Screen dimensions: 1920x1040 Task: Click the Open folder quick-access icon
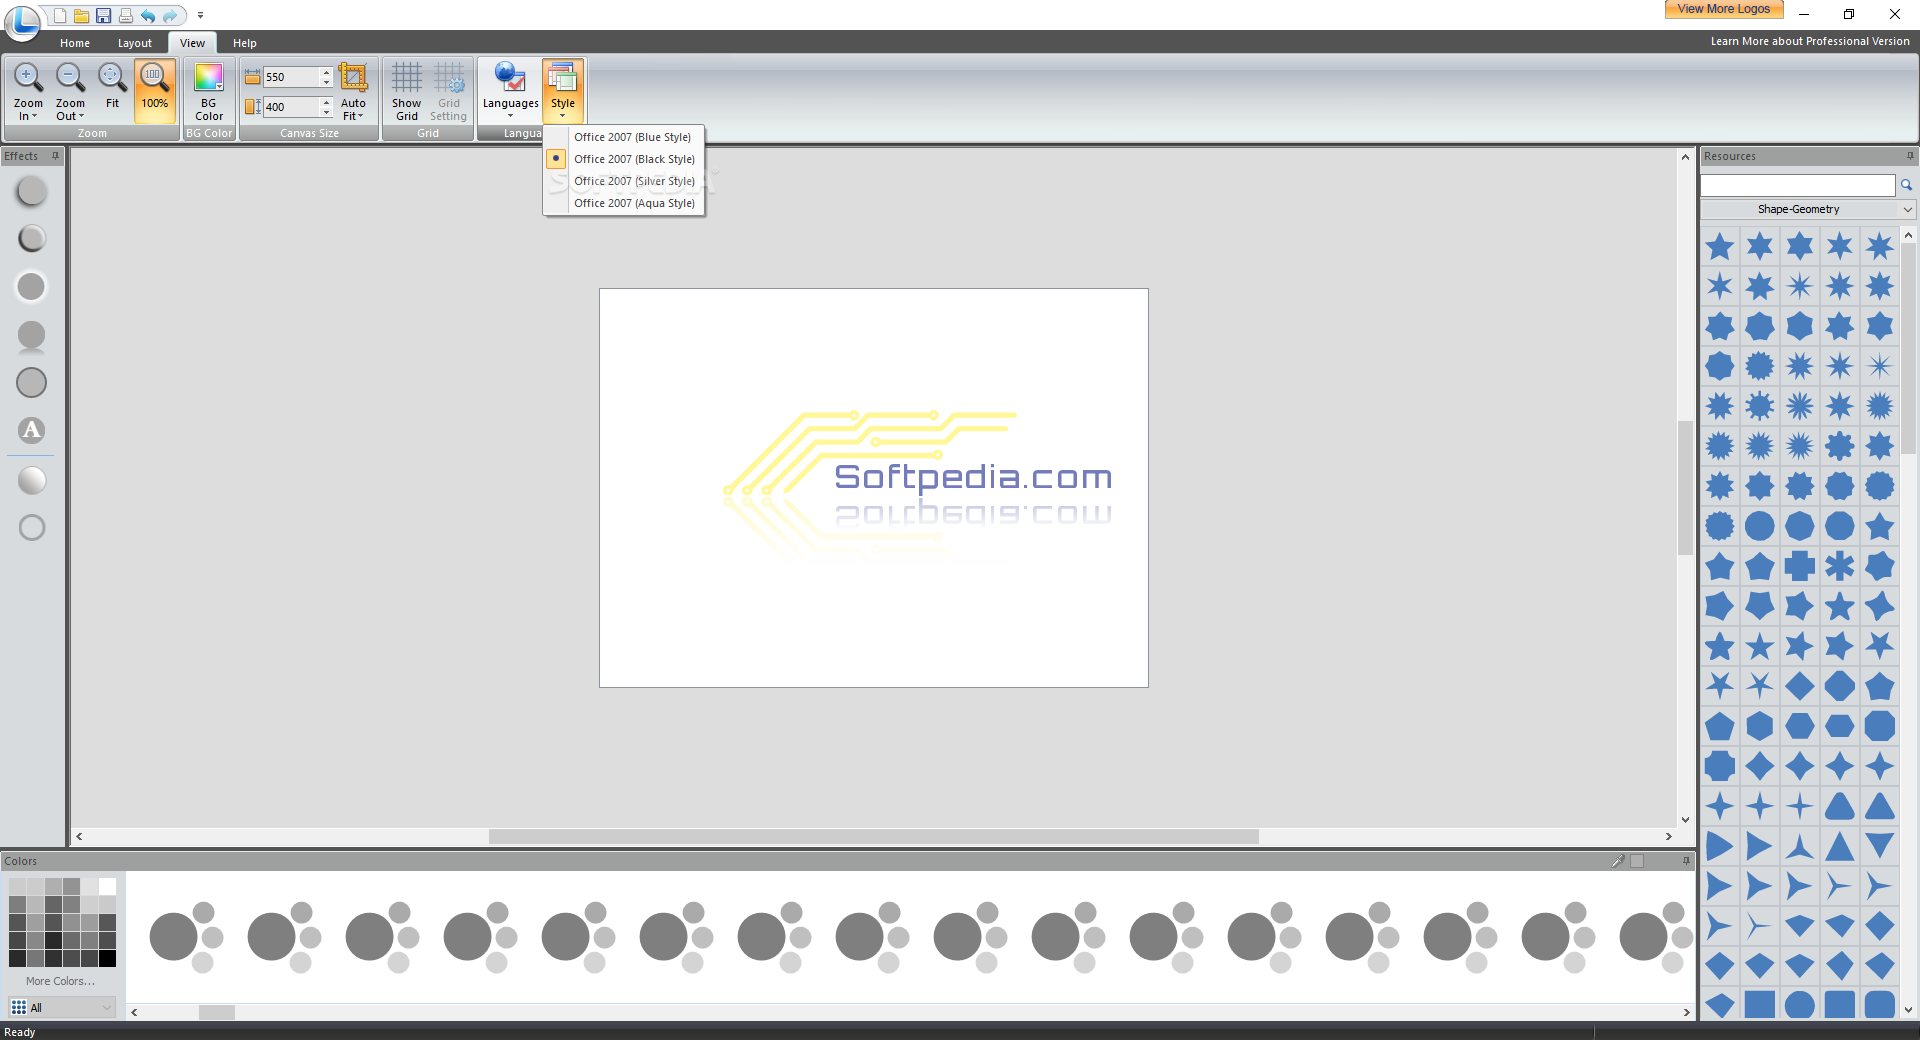tap(81, 16)
